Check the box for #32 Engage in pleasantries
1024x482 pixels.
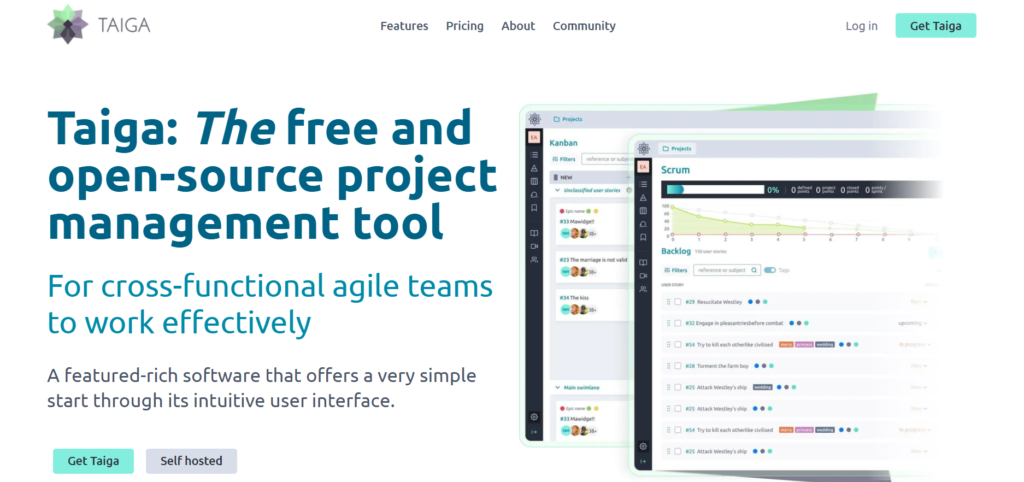(x=678, y=323)
